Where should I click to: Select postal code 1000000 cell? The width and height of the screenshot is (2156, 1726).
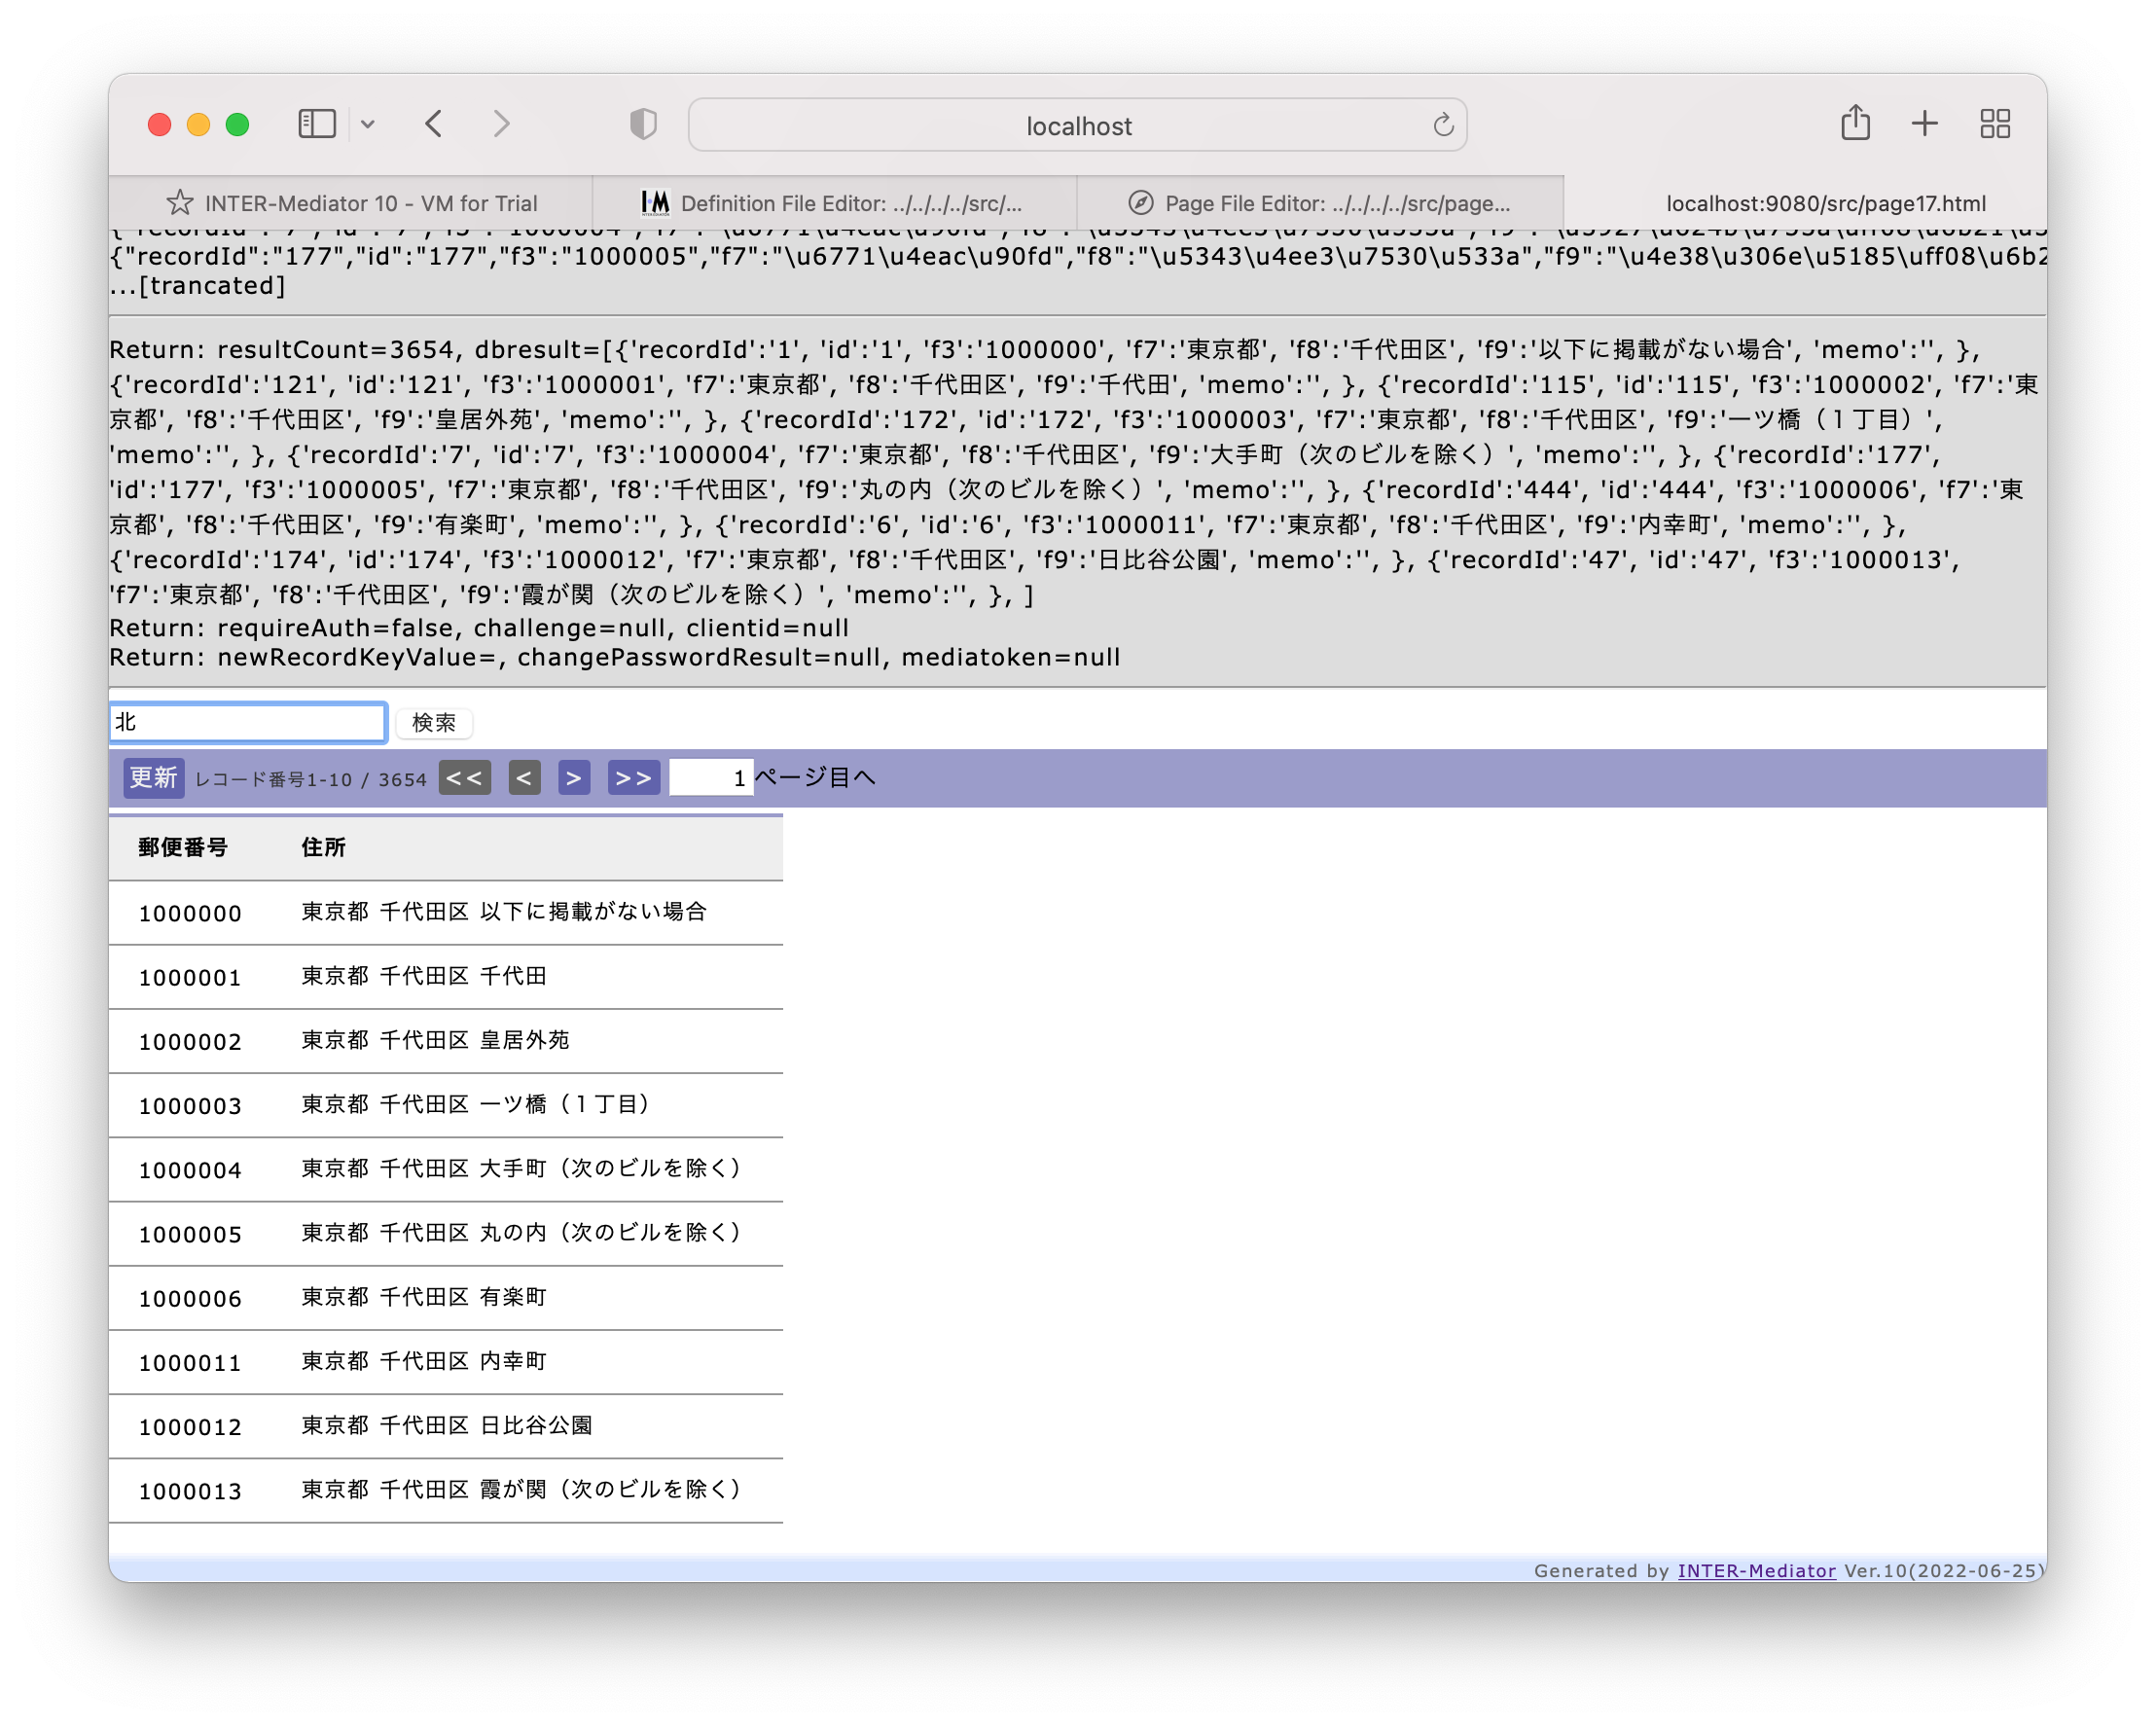[x=190, y=913]
